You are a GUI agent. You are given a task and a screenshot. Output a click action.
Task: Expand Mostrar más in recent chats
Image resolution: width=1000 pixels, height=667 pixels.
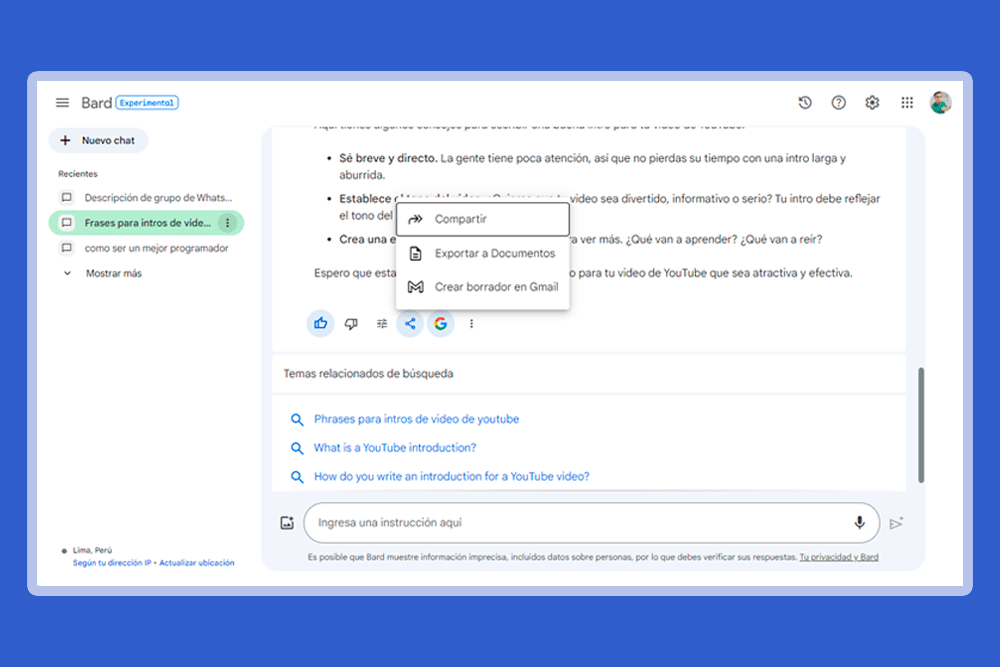point(102,273)
